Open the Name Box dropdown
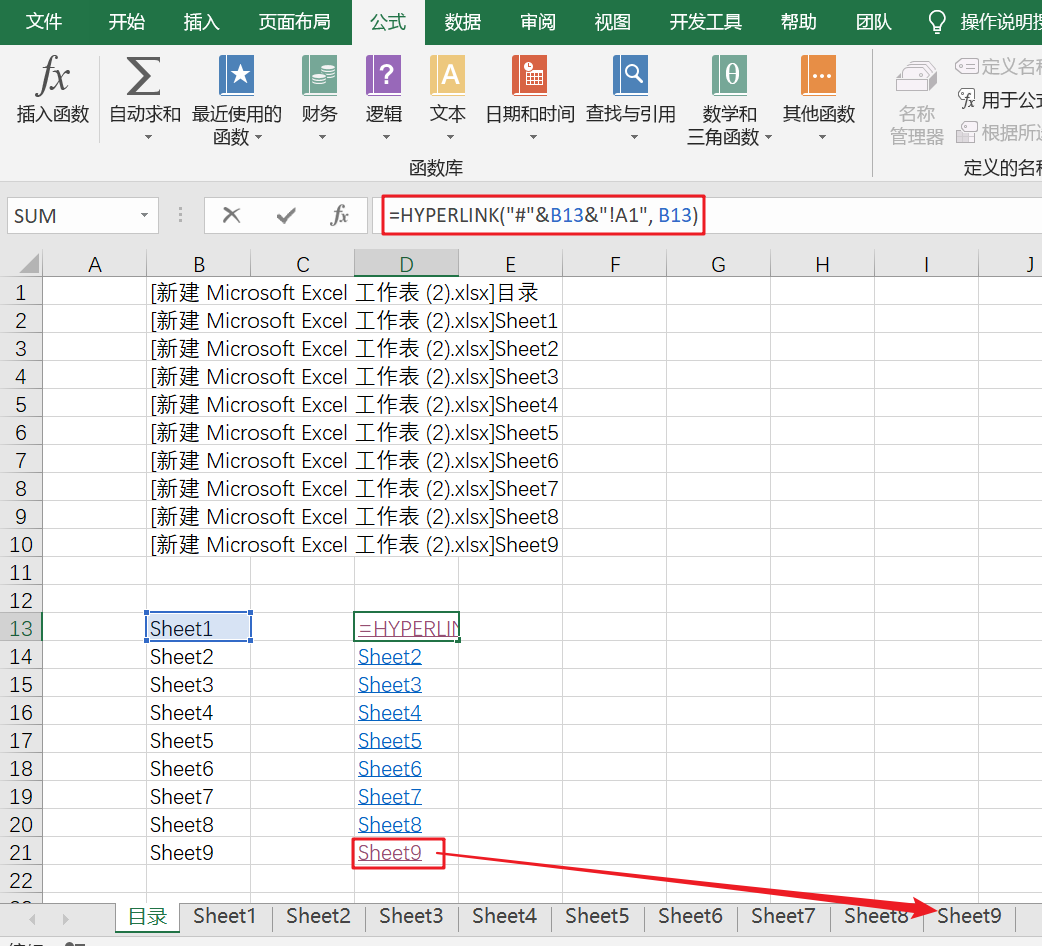Image resolution: width=1042 pixels, height=946 pixels. click(x=144, y=215)
